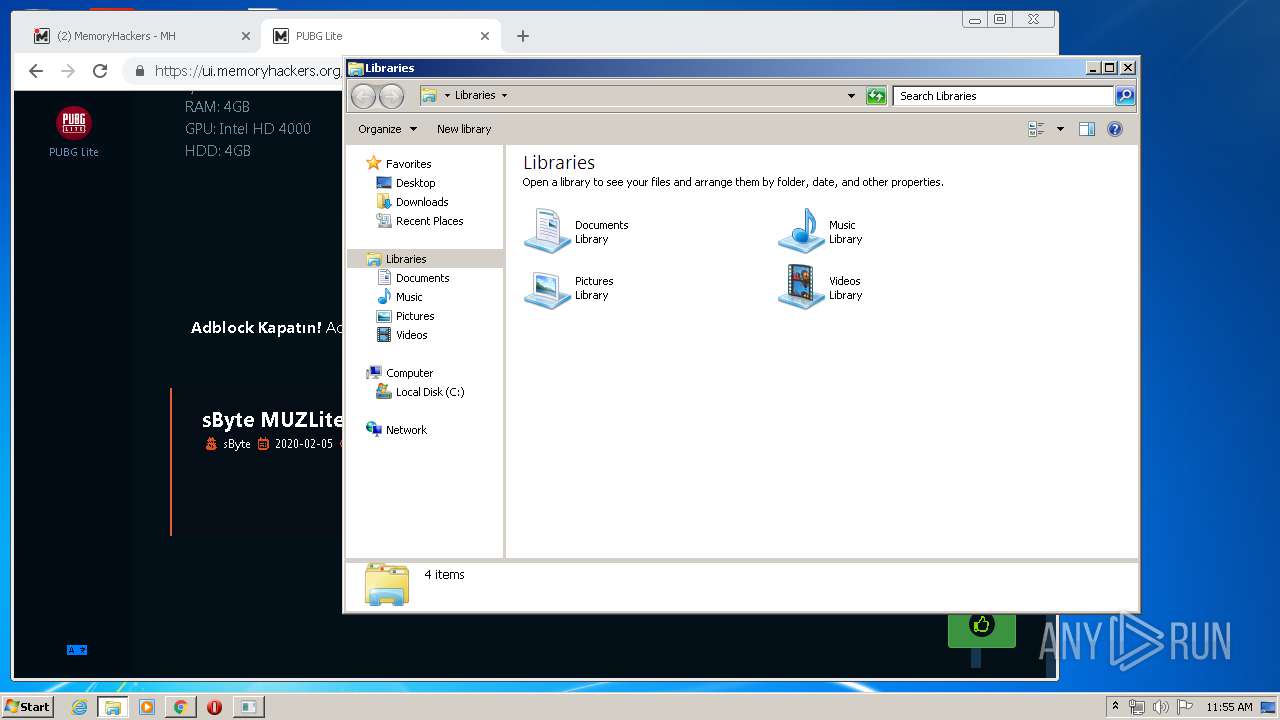
Task: Click the 2020-02-05 date on the post
Action: [304, 444]
